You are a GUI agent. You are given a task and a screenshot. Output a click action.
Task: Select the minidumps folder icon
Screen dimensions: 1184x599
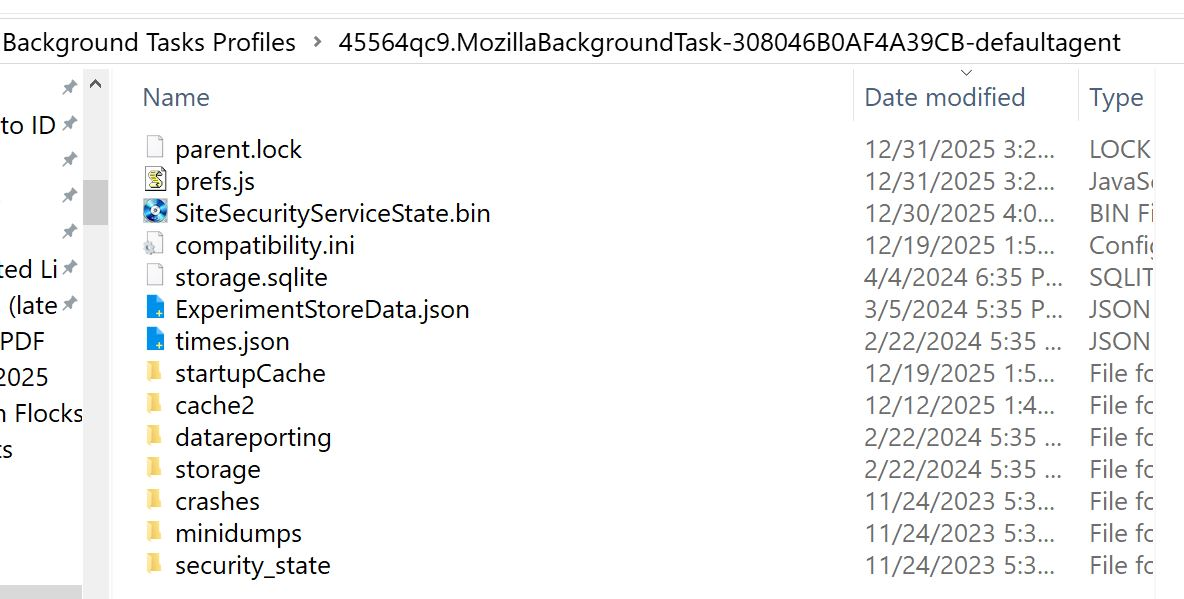[x=154, y=533]
